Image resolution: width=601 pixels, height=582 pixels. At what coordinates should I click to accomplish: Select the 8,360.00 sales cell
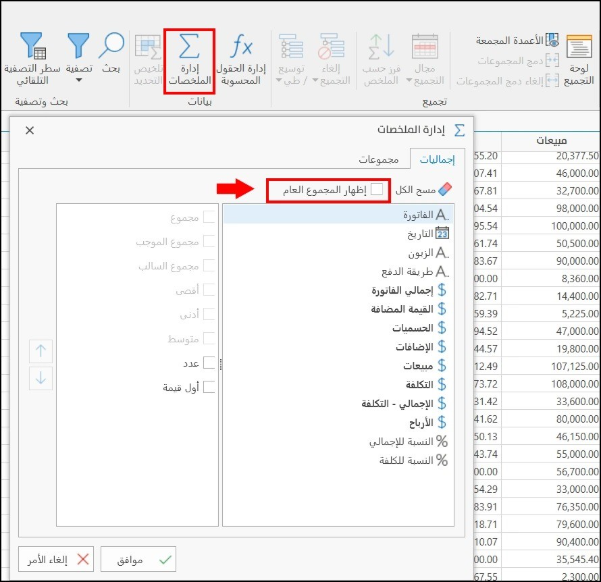click(551, 278)
